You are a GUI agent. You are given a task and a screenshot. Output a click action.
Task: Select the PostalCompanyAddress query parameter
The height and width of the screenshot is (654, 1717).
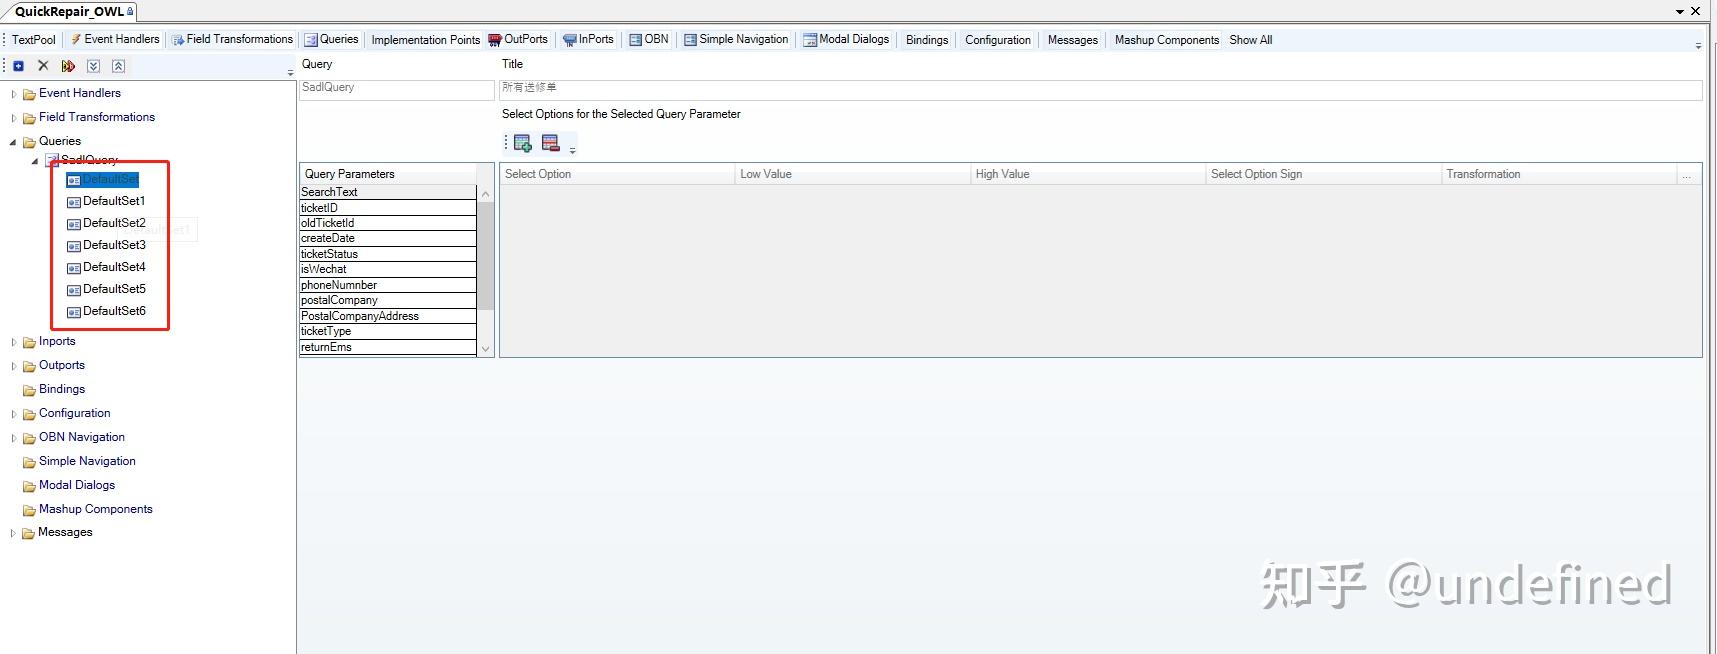[388, 316]
